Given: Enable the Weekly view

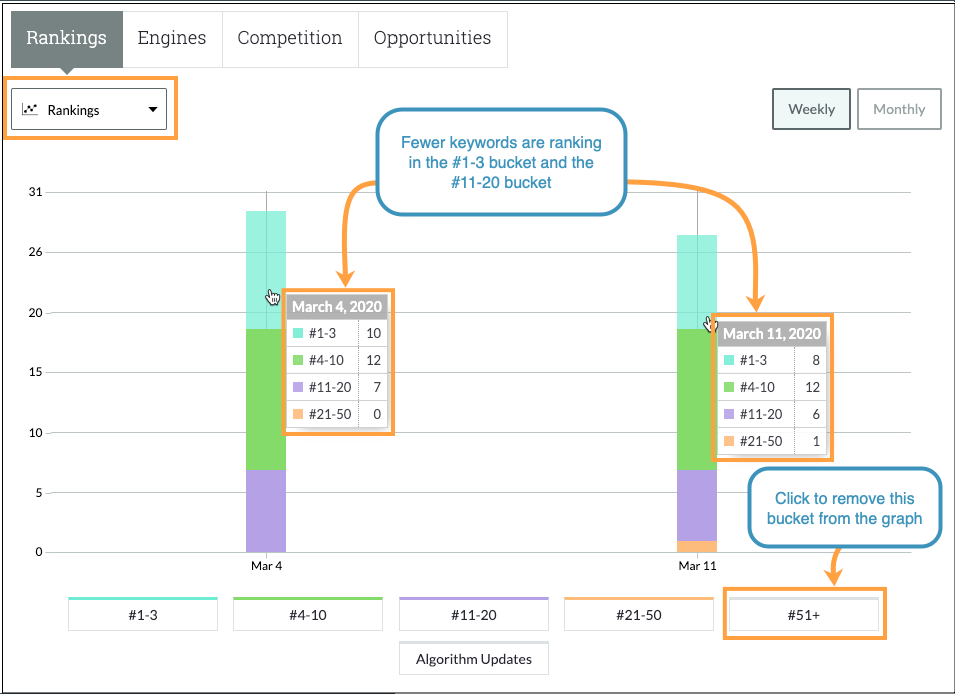Looking at the screenshot, I should pos(811,109).
